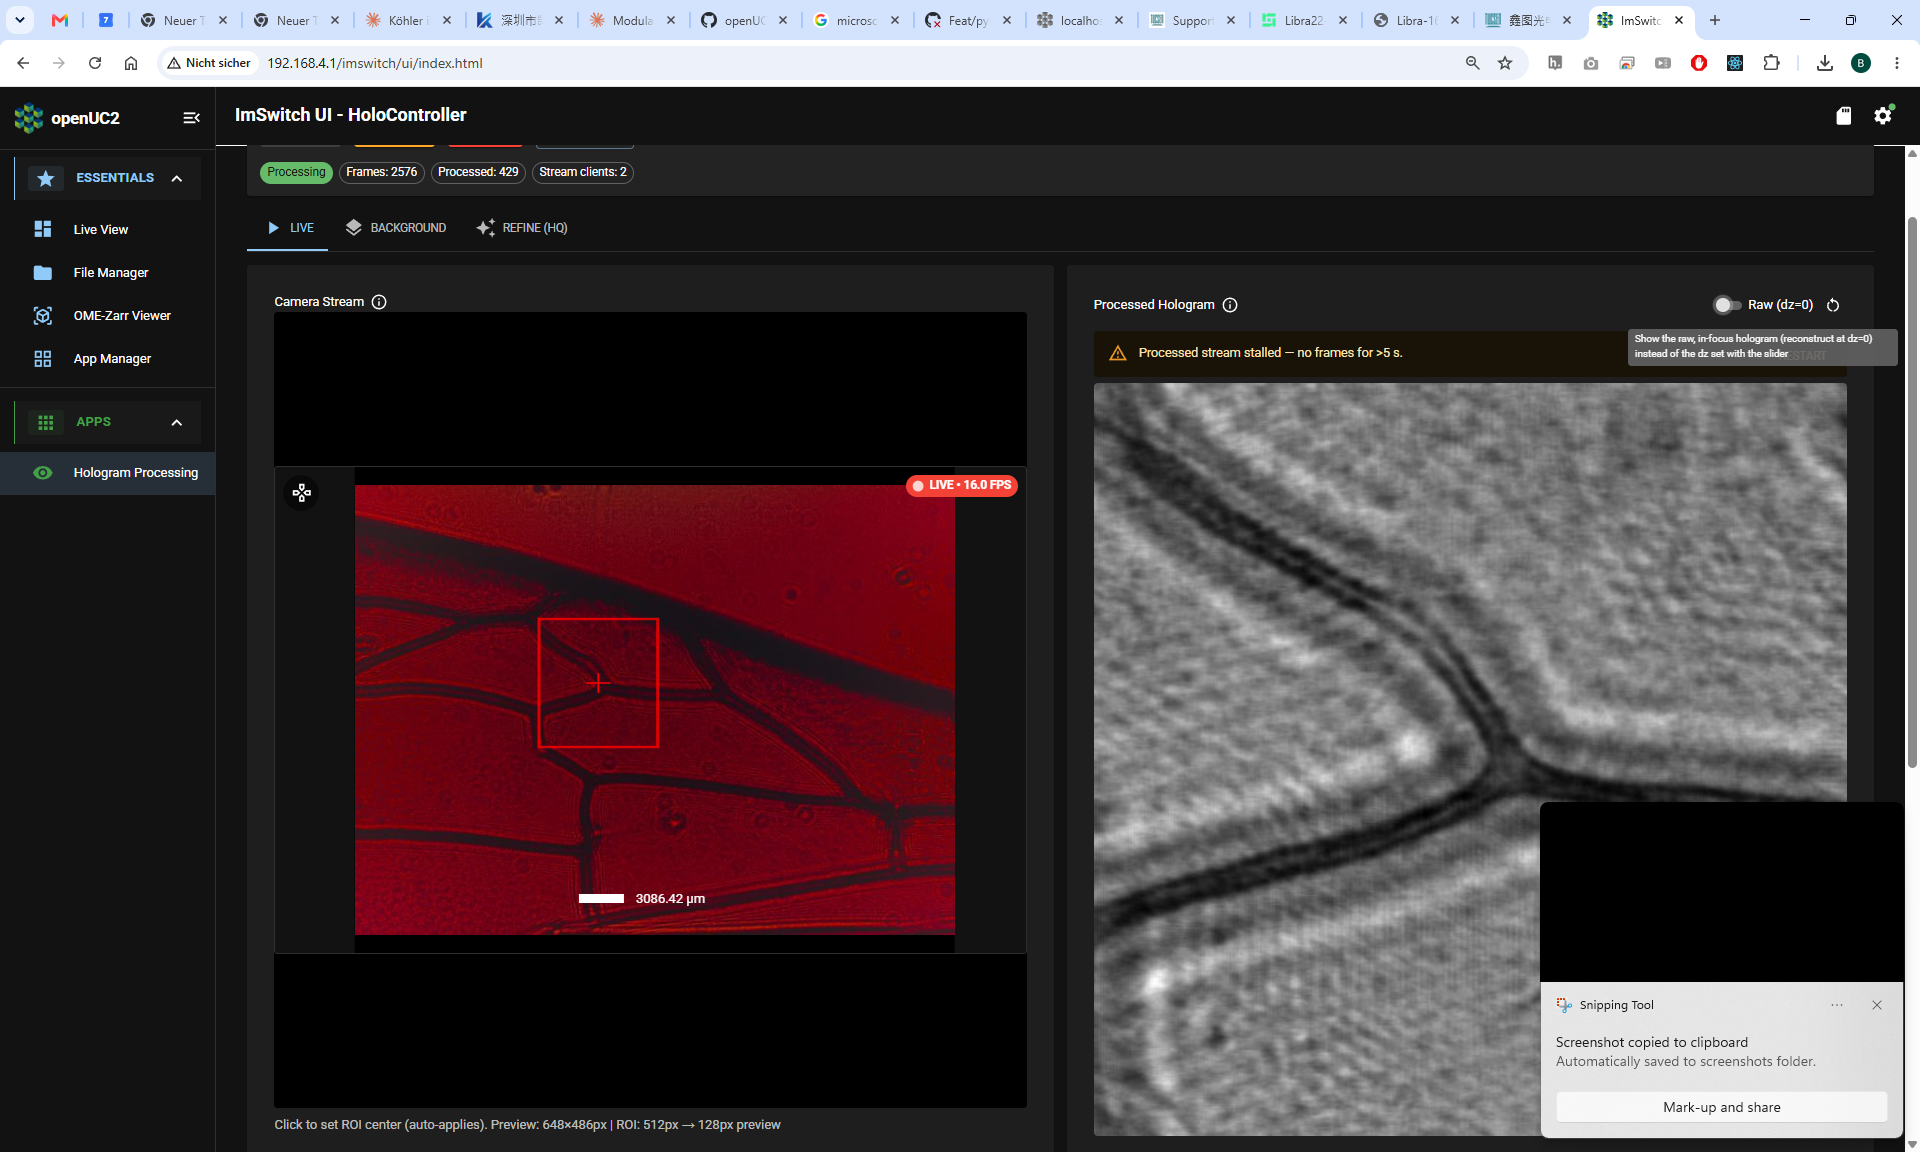Toggle the Raw (dz=0) switch
This screenshot has height=1152, width=1920.
(x=1727, y=305)
